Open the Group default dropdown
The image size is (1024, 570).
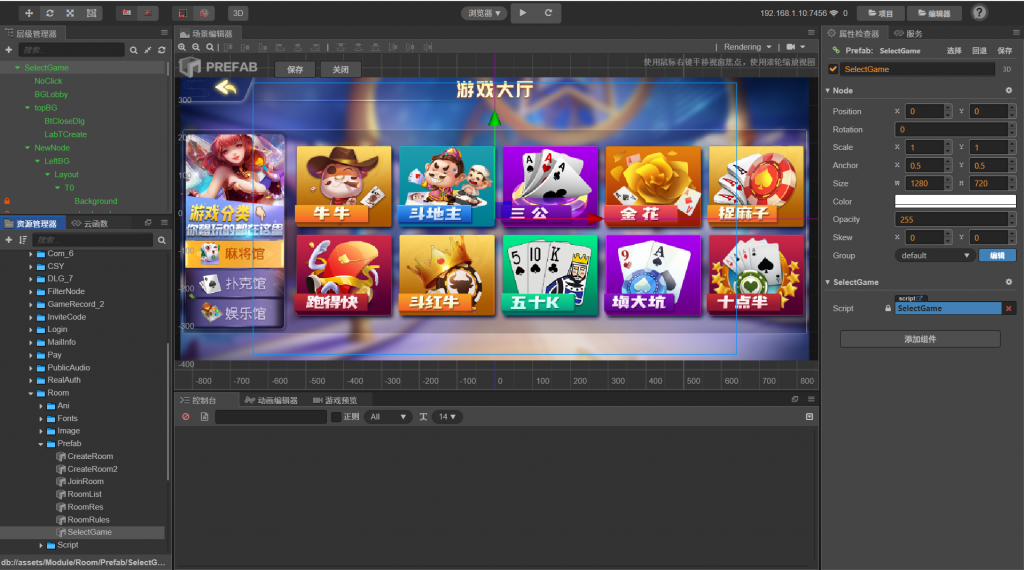(x=934, y=255)
